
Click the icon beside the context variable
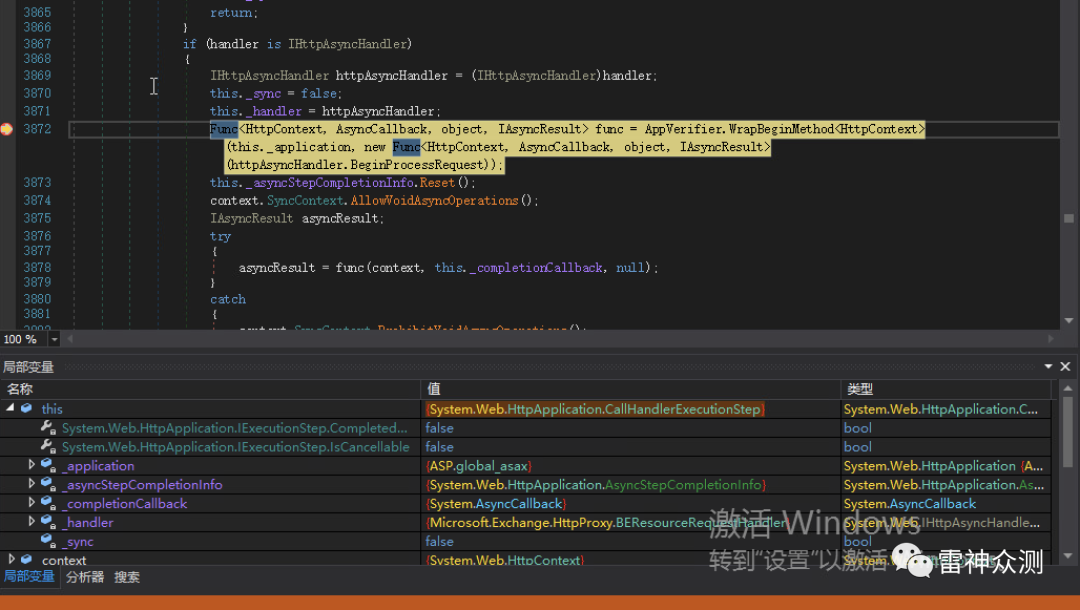(x=27, y=560)
